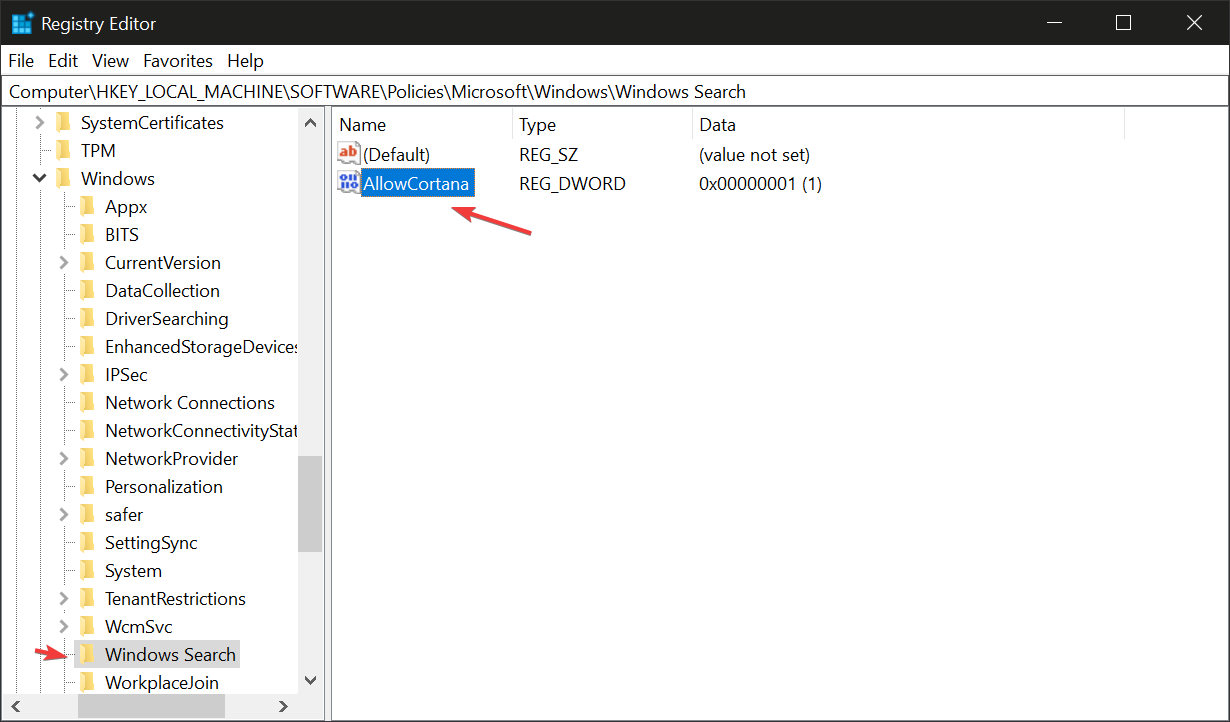Click the TPM folder icon

click(x=63, y=151)
